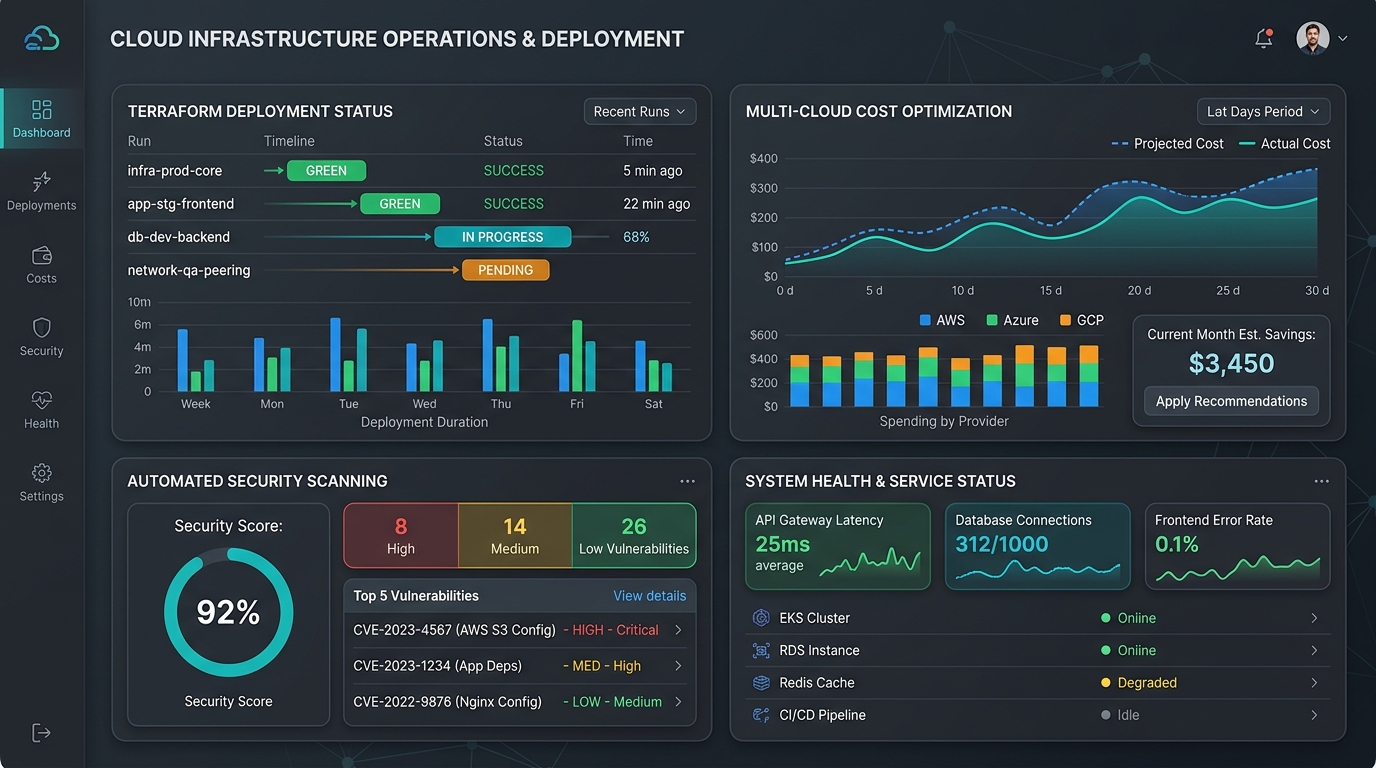This screenshot has height=768, width=1376.
Task: Click the Dashboard grid icon
Action: (x=42, y=109)
